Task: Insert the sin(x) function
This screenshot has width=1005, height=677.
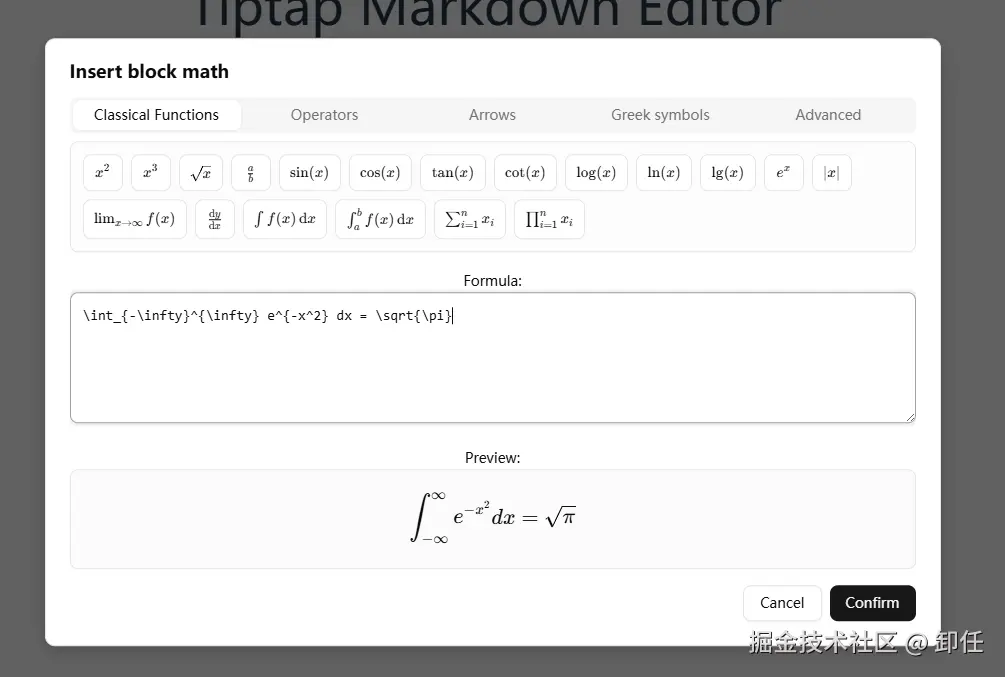Action: 310,172
